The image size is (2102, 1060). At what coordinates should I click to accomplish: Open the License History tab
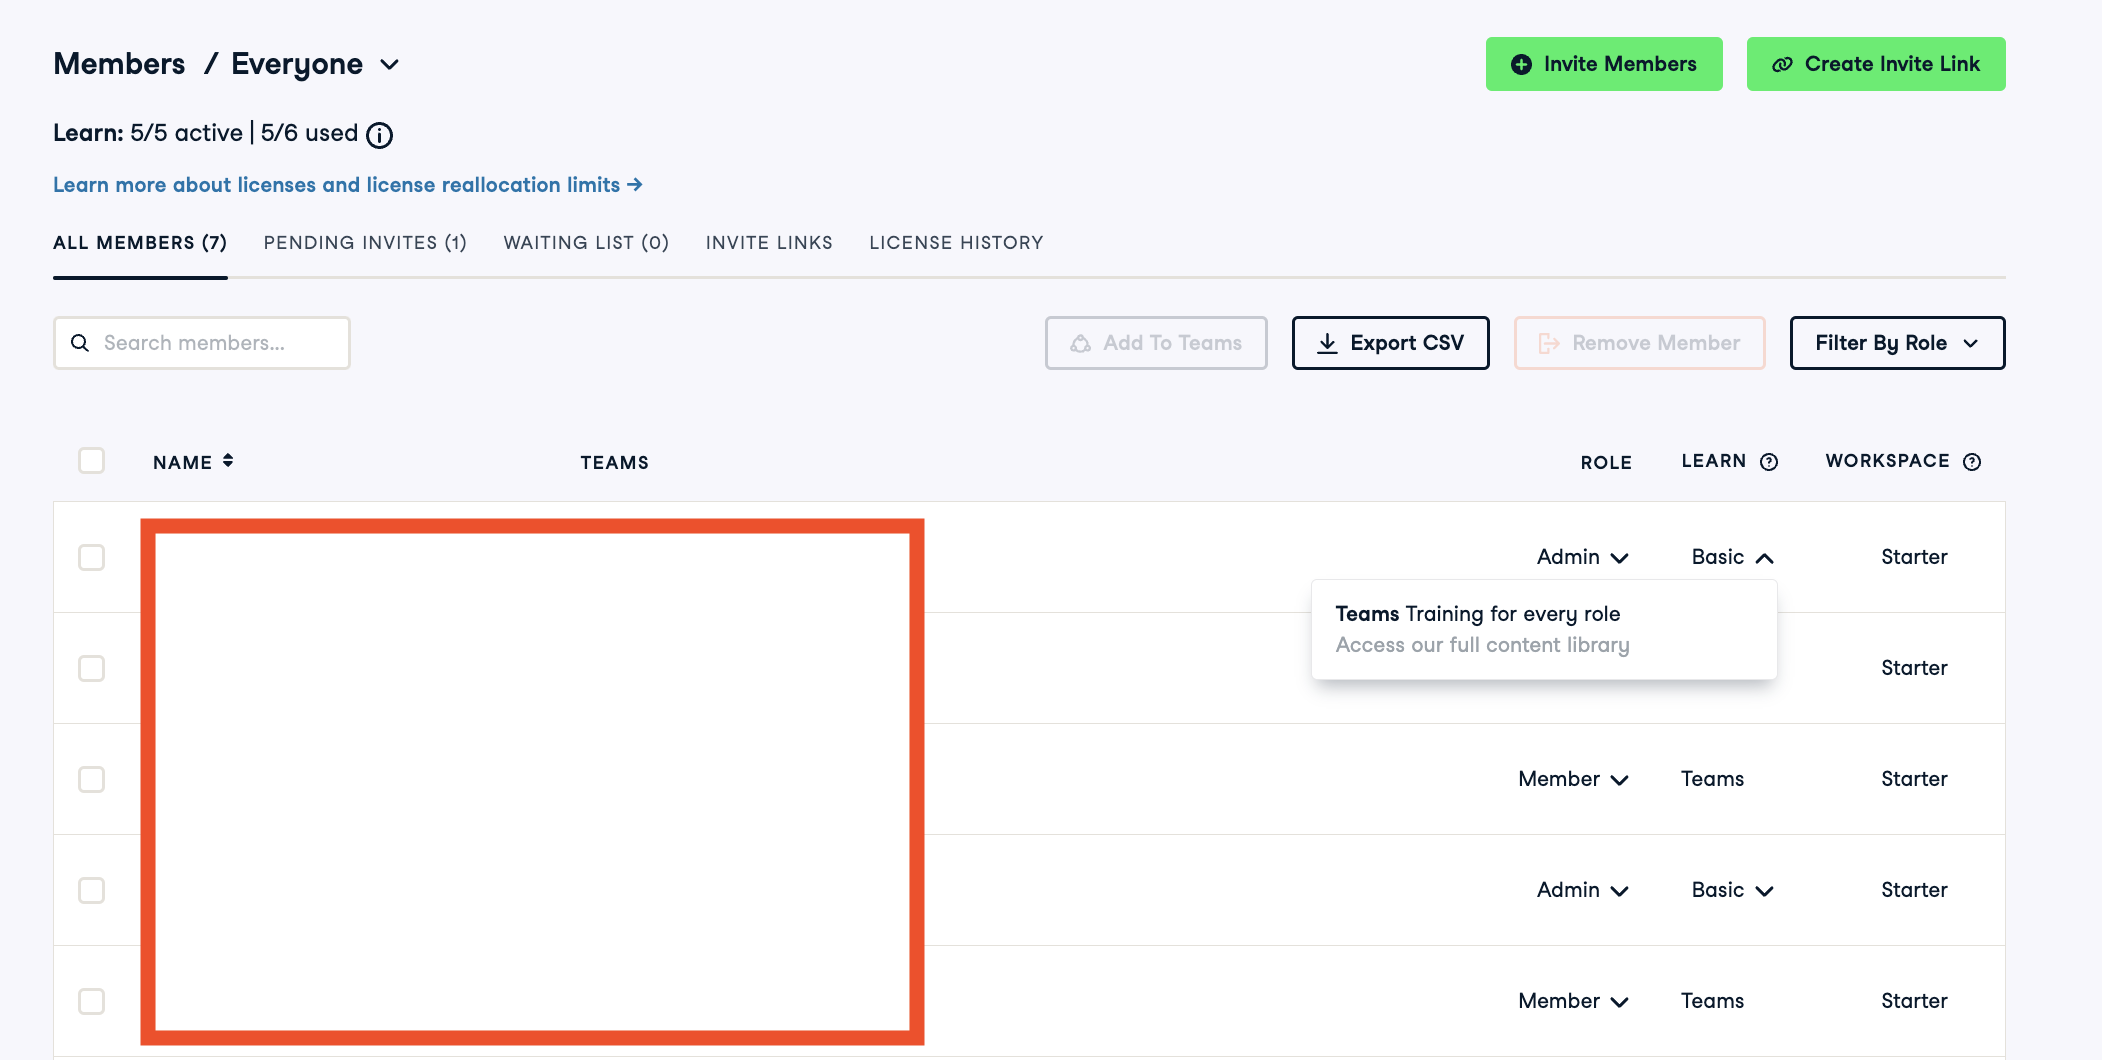click(956, 243)
